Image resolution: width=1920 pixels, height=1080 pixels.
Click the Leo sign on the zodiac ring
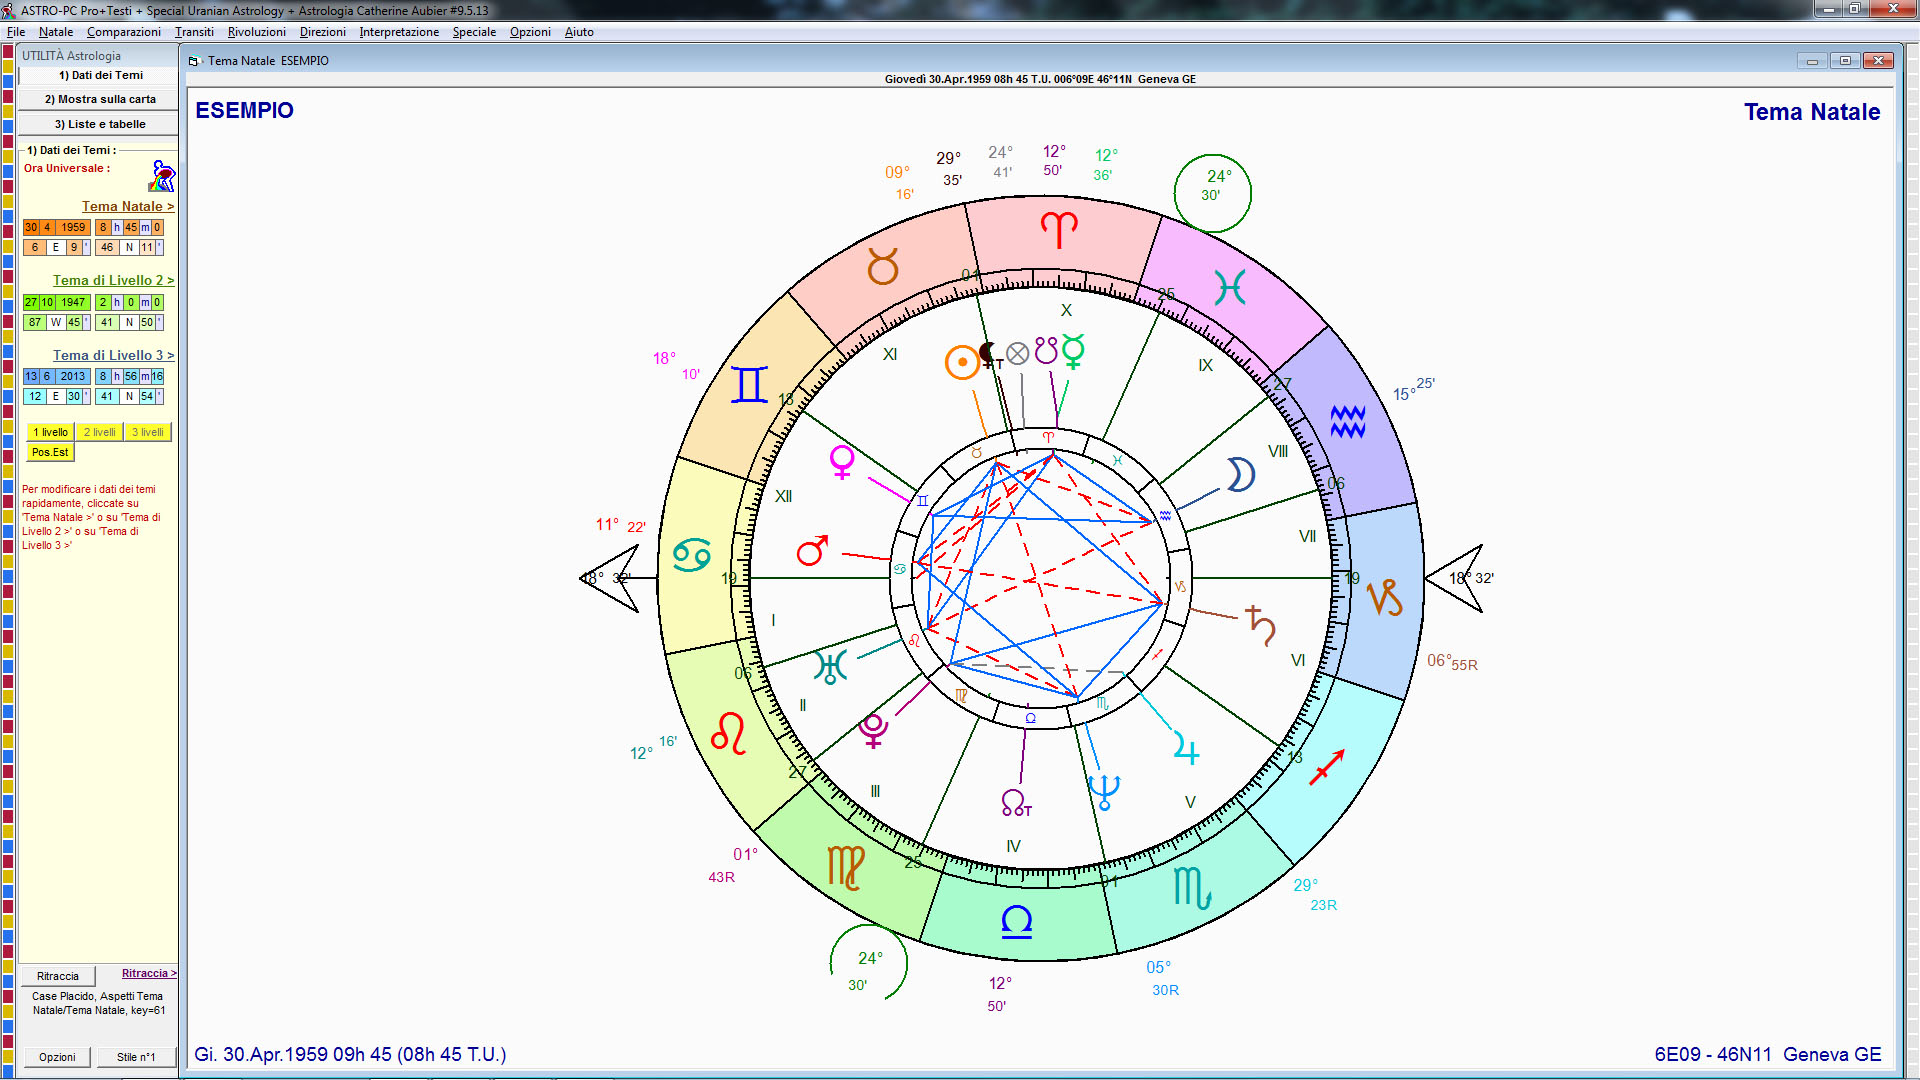[x=728, y=733]
